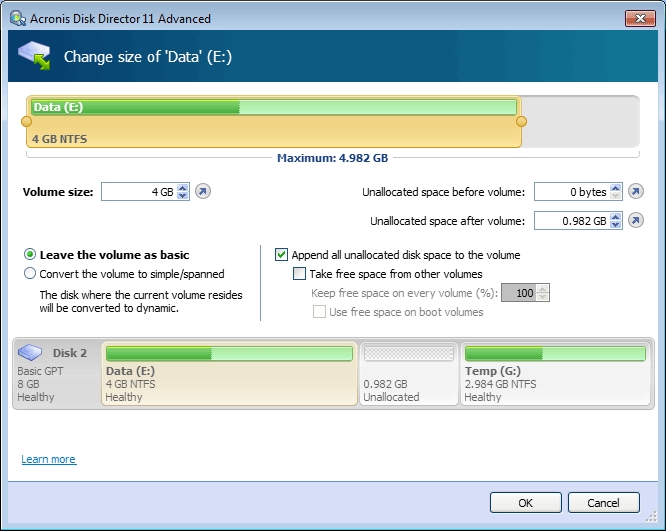Click the Disk 2 drive icon

tap(30, 352)
